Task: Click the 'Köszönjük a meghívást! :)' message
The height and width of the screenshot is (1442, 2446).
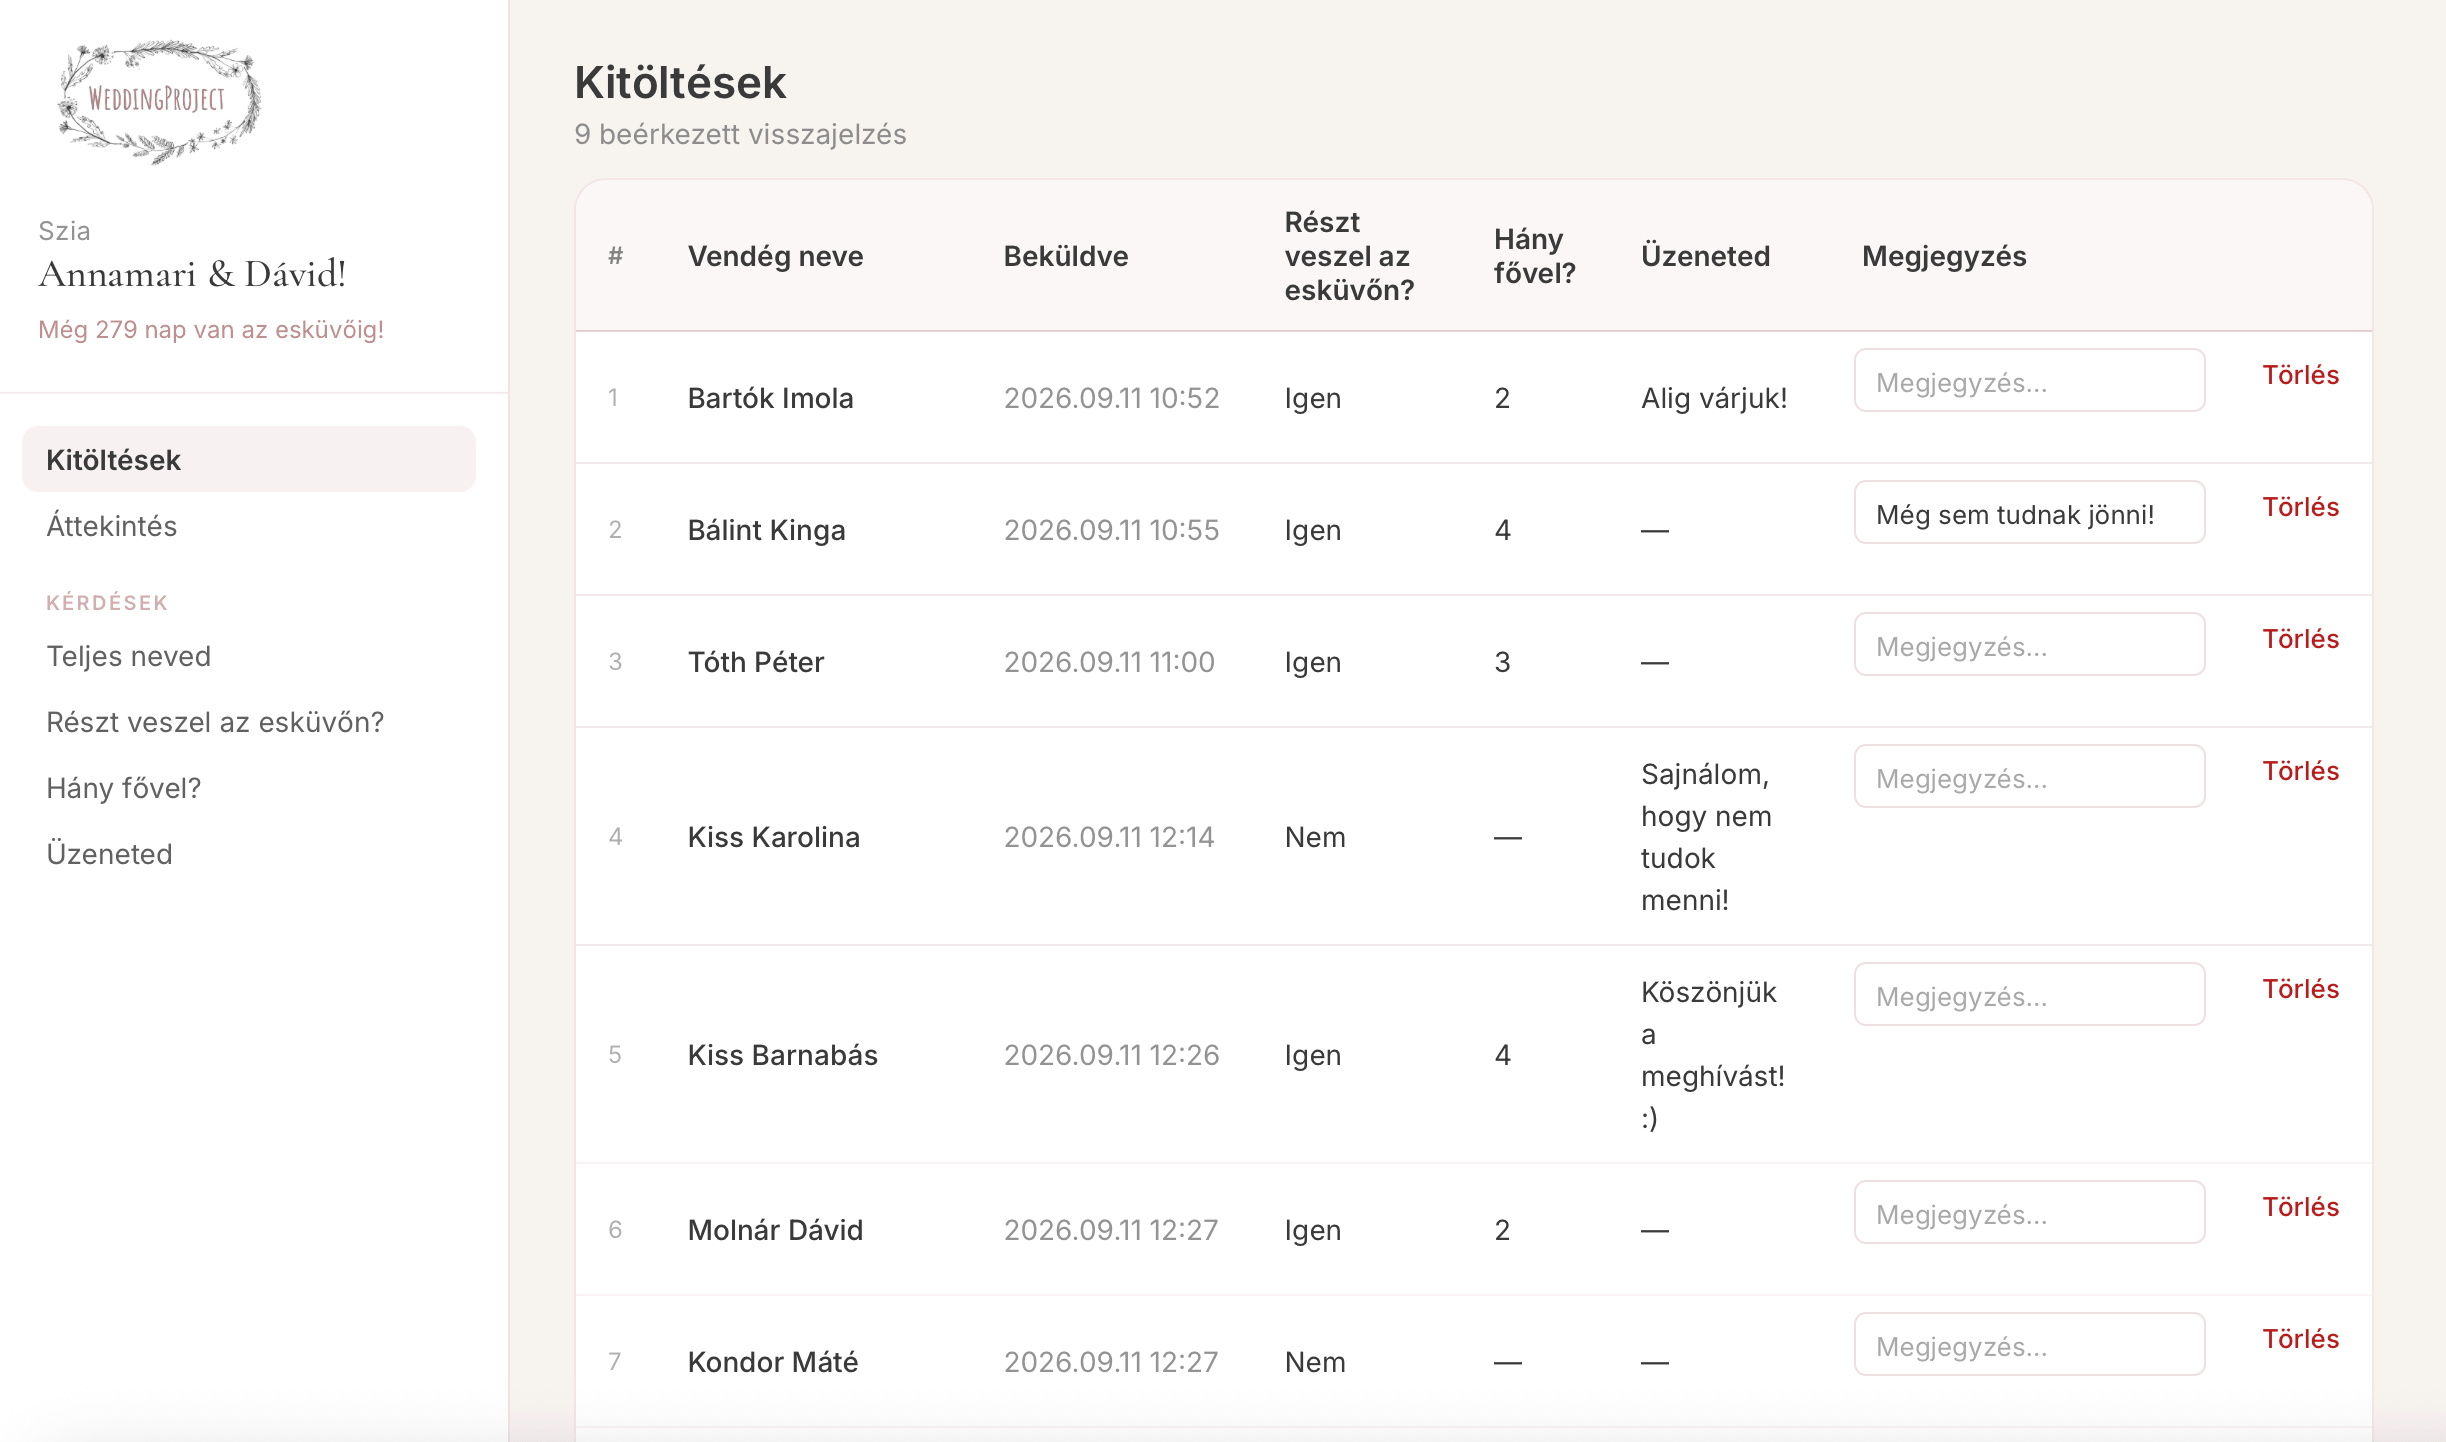Action: (1712, 1055)
